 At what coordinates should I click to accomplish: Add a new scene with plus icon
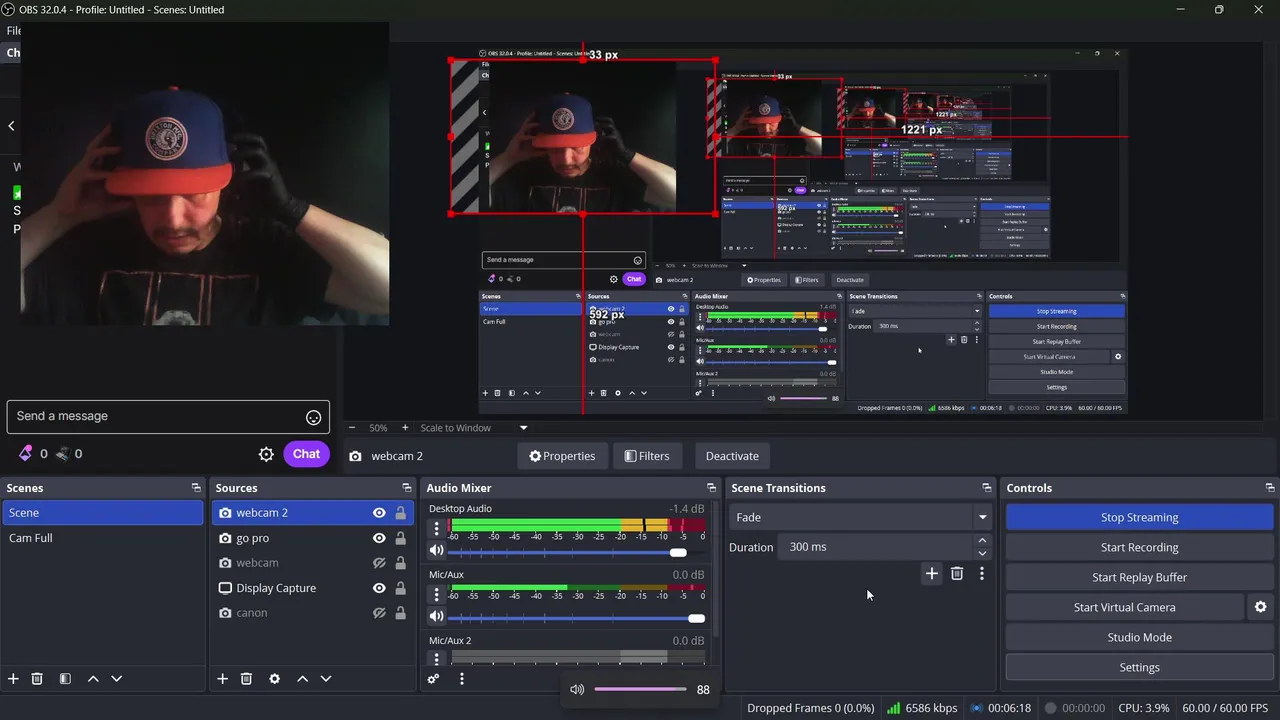pyautogui.click(x=13, y=679)
